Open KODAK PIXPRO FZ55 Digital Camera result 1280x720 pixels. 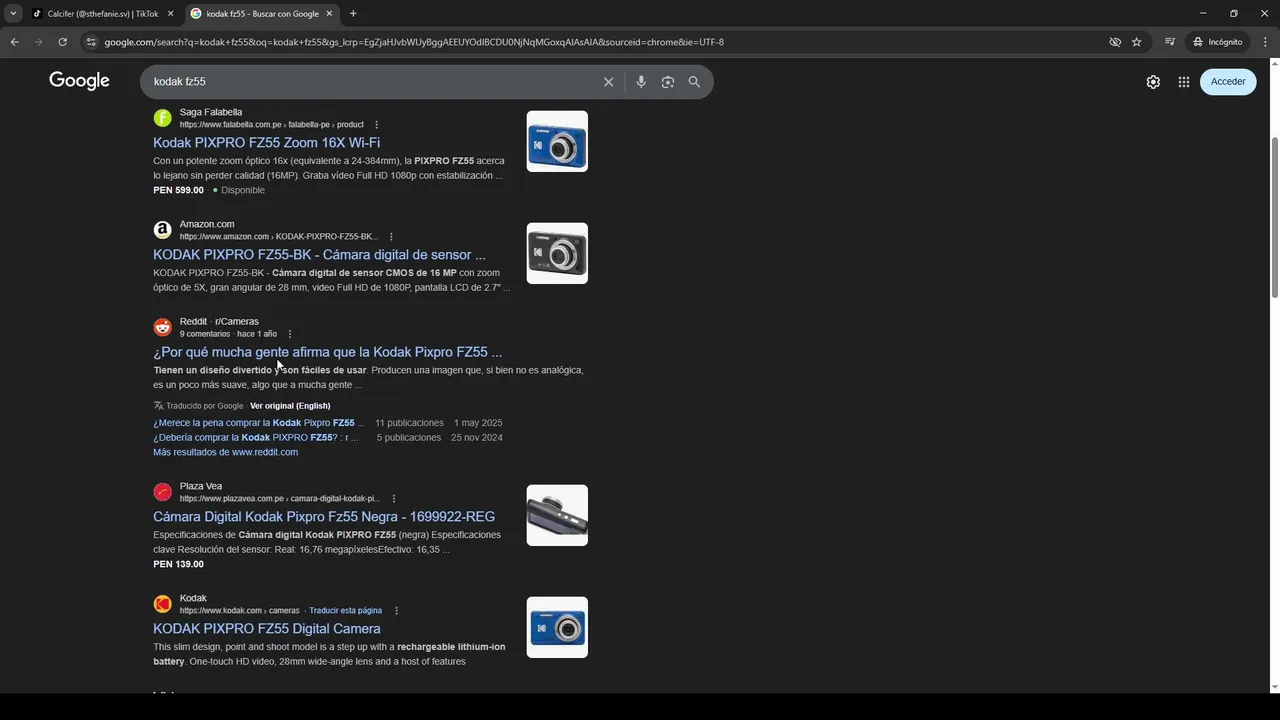coord(266,629)
